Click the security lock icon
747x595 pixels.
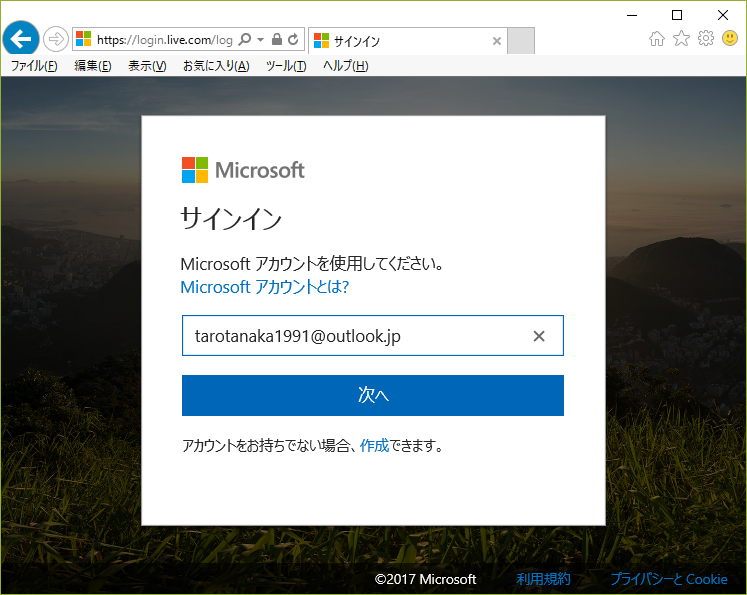(x=277, y=39)
